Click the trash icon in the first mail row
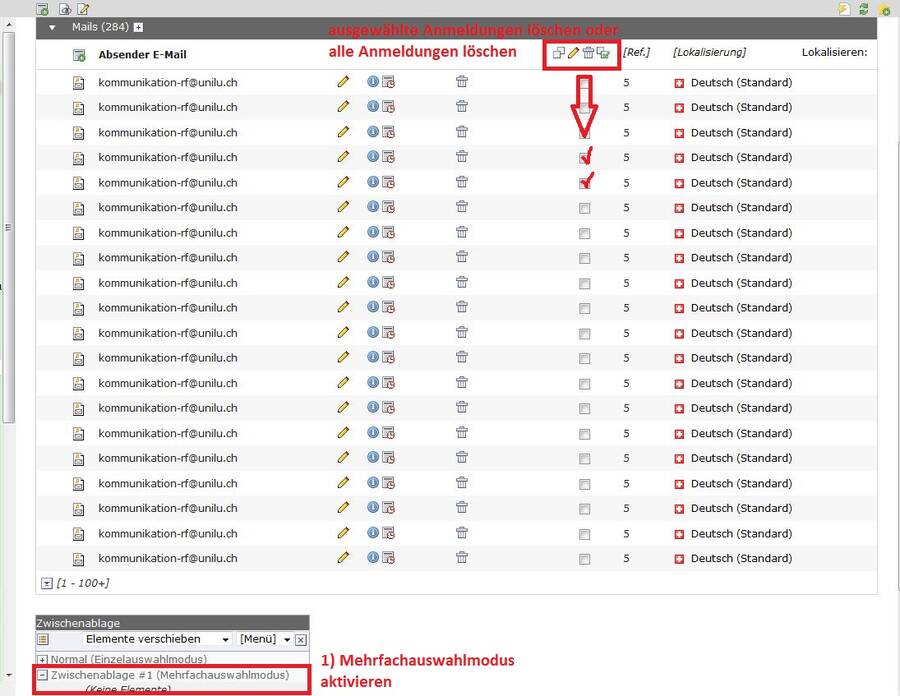Image resolution: width=900 pixels, height=696 pixels. coord(461,81)
